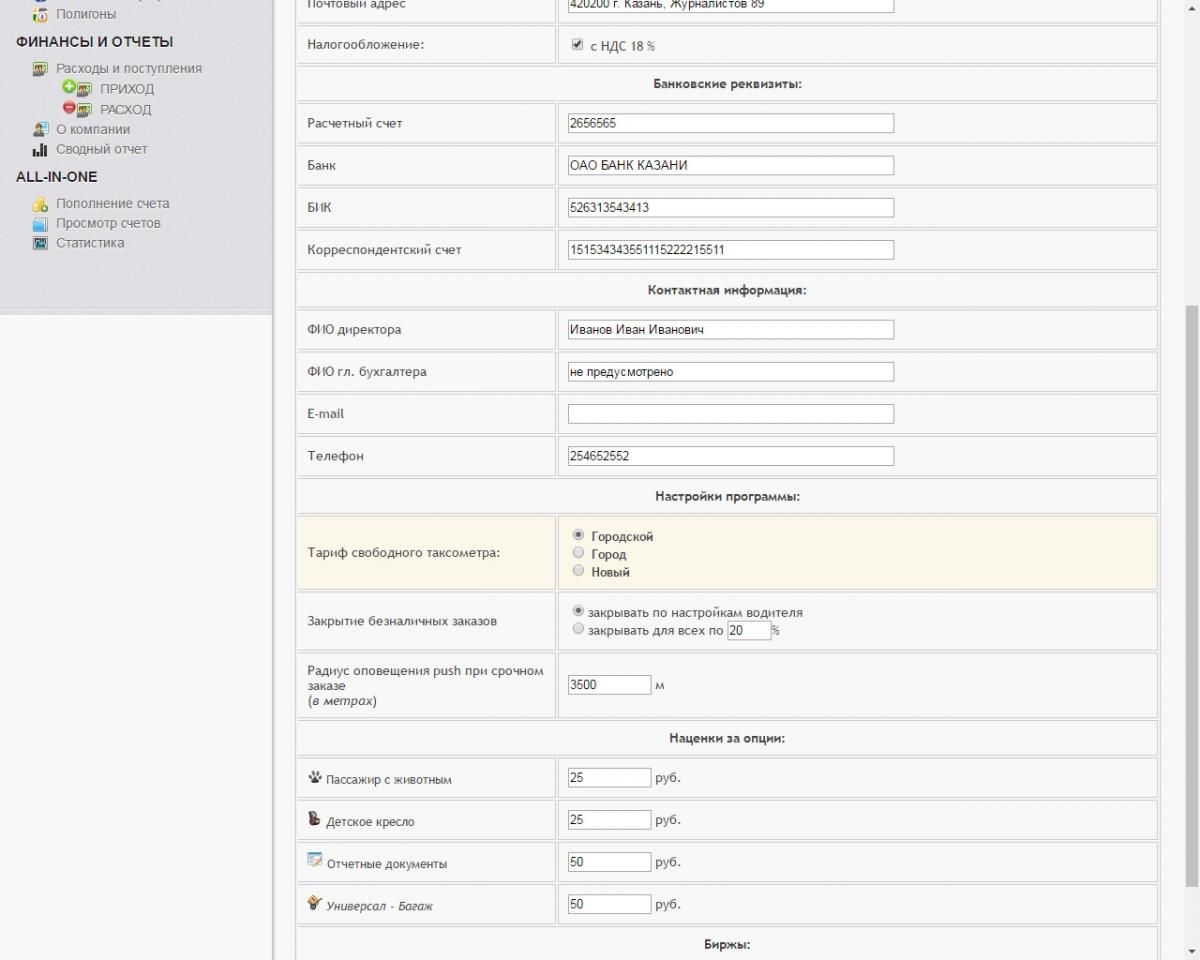1200x960 pixels.
Task: Click the paw icon for Пассажир с животным
Action: pyautogui.click(x=315, y=777)
